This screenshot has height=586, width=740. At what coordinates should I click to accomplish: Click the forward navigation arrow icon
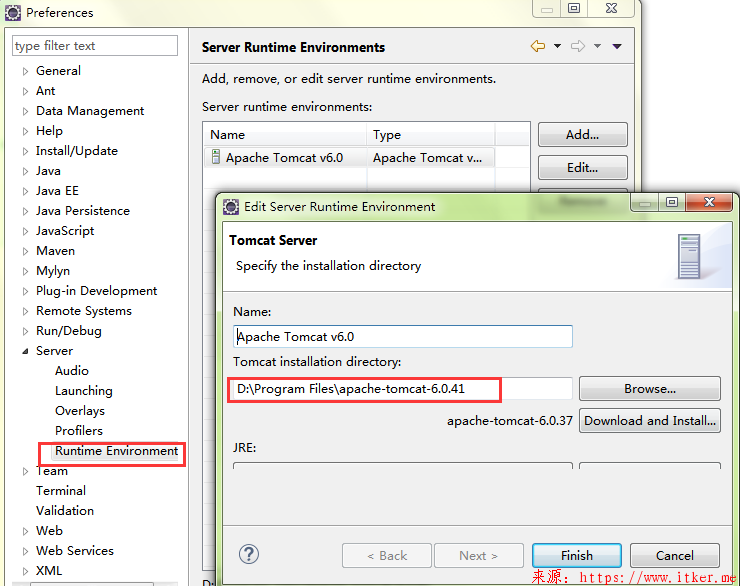pos(578,46)
